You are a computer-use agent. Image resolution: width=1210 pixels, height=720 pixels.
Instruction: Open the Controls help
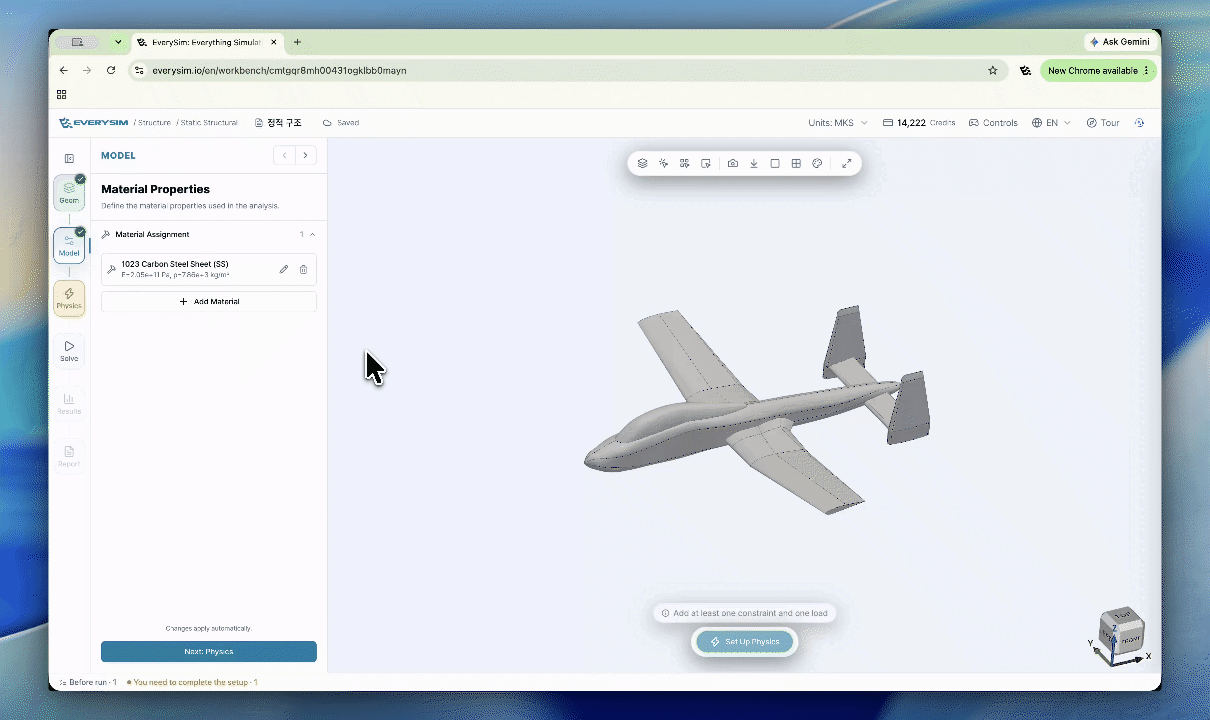tap(993, 123)
